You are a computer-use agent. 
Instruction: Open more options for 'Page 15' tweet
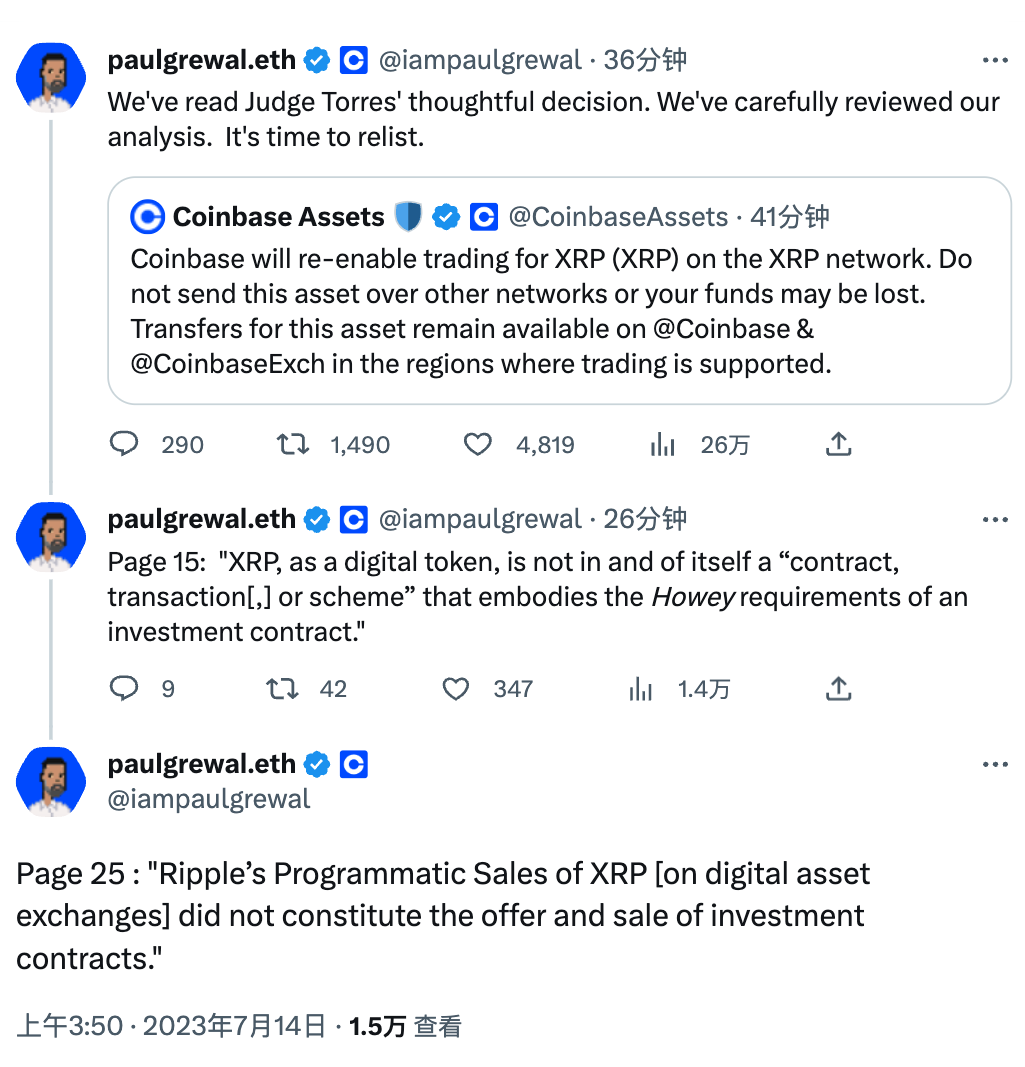point(995,520)
